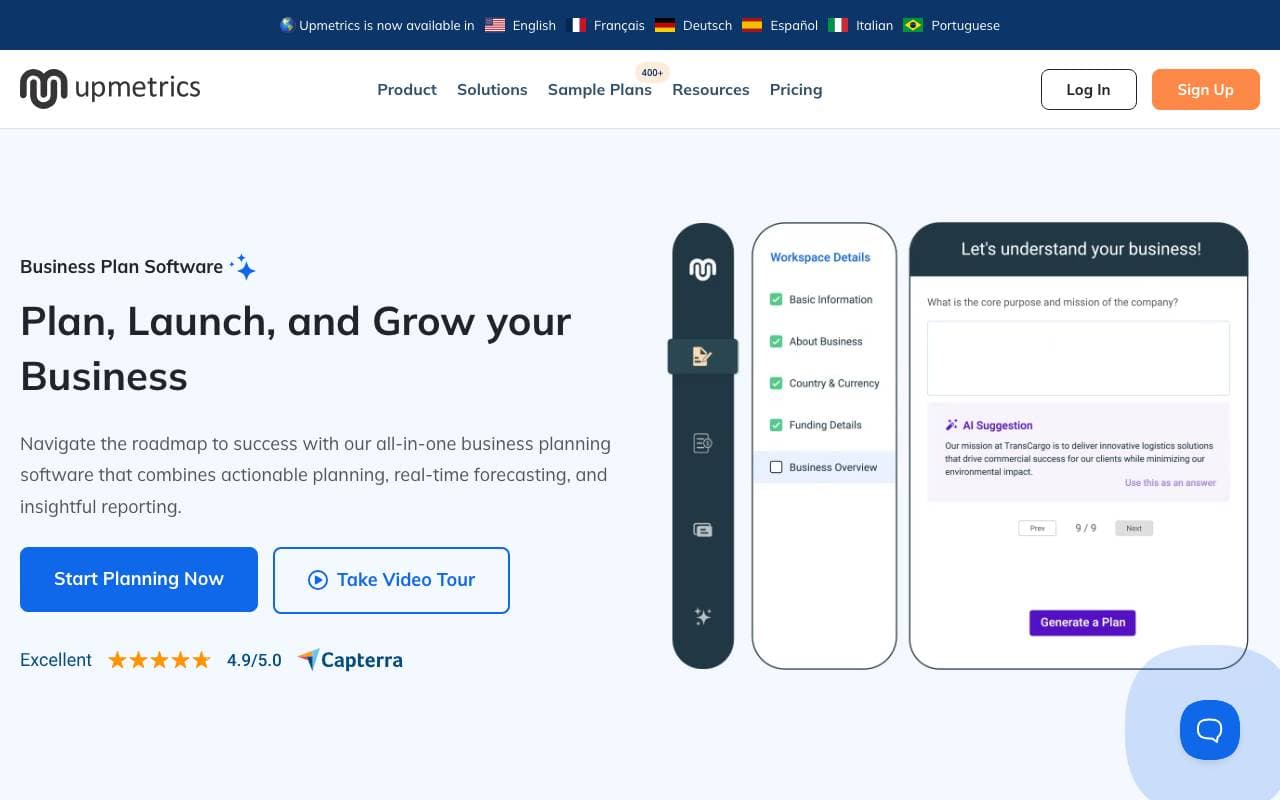1280x800 pixels.
Task: Select the French flag icon
Action: (x=576, y=25)
